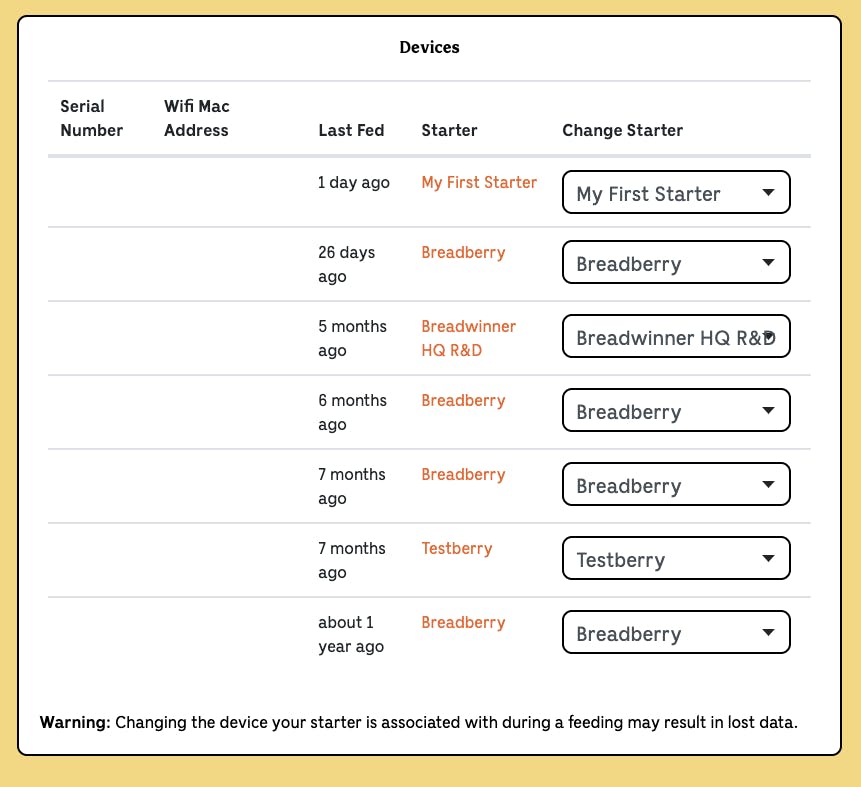Open the Testberry starter dropdown

(676, 559)
